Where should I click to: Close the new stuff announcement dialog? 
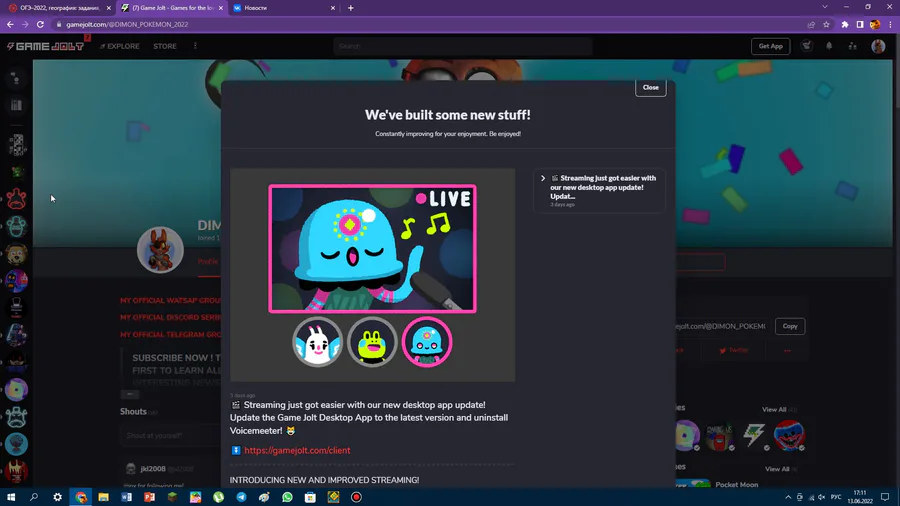650,87
